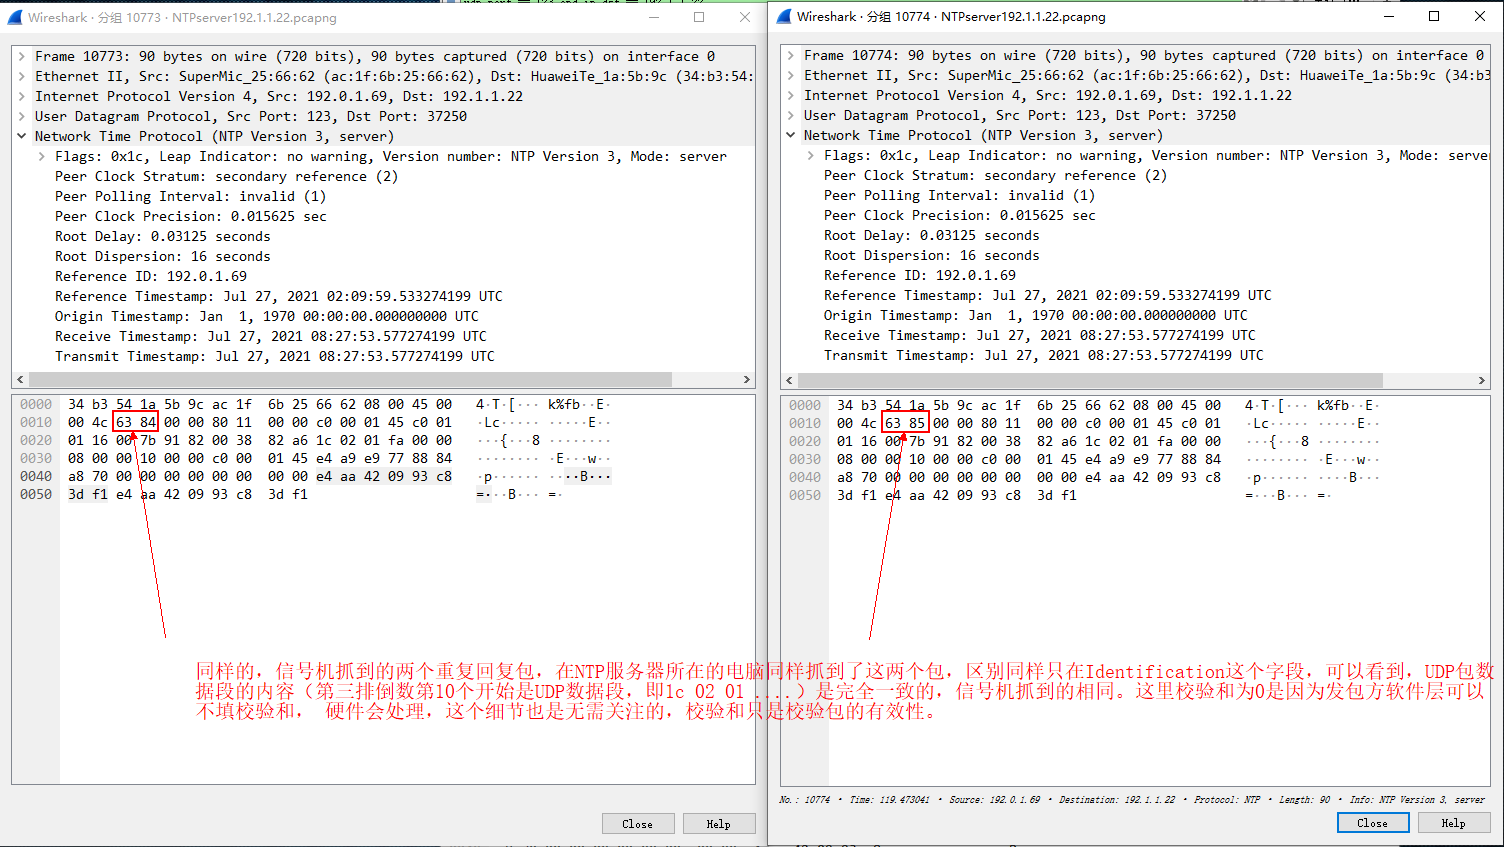Select Receive Timestamp row in left window
This screenshot has width=1504, height=847.
point(384,337)
